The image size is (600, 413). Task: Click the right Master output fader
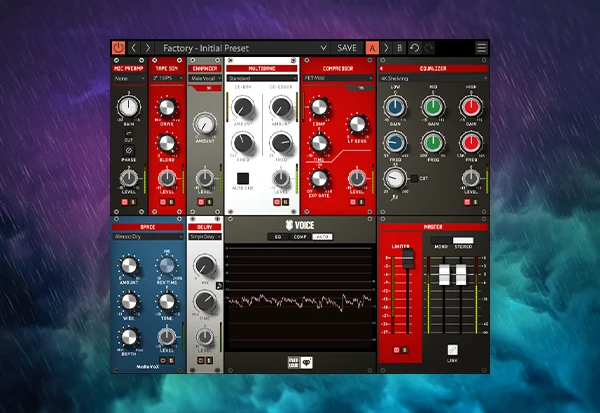[x=461, y=274]
